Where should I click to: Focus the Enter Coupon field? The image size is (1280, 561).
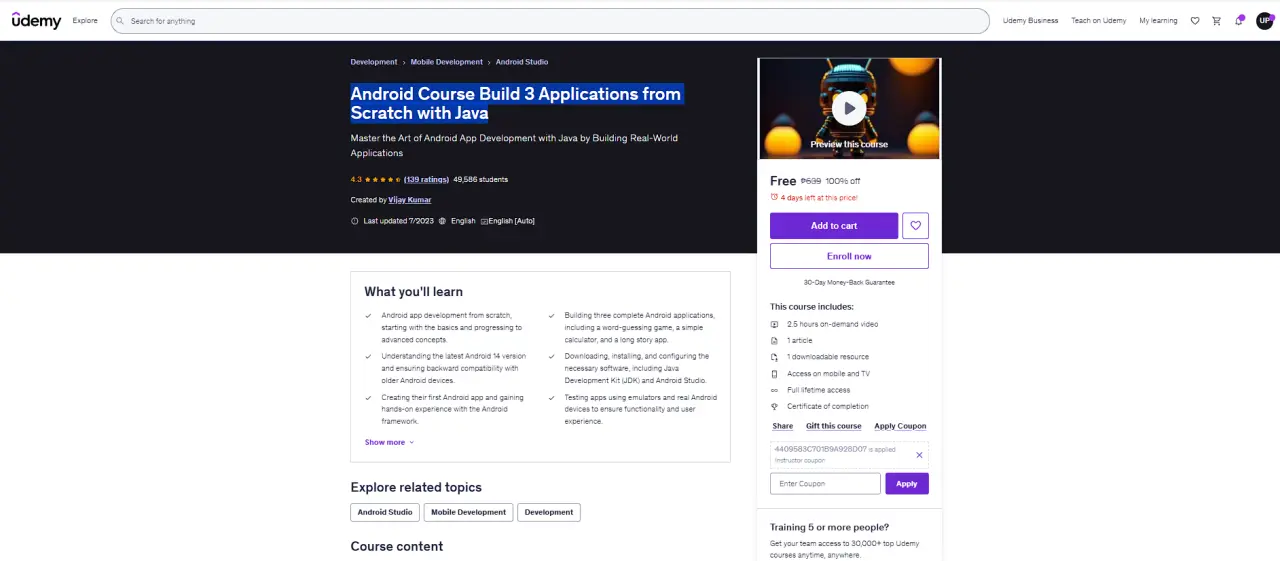(x=825, y=484)
